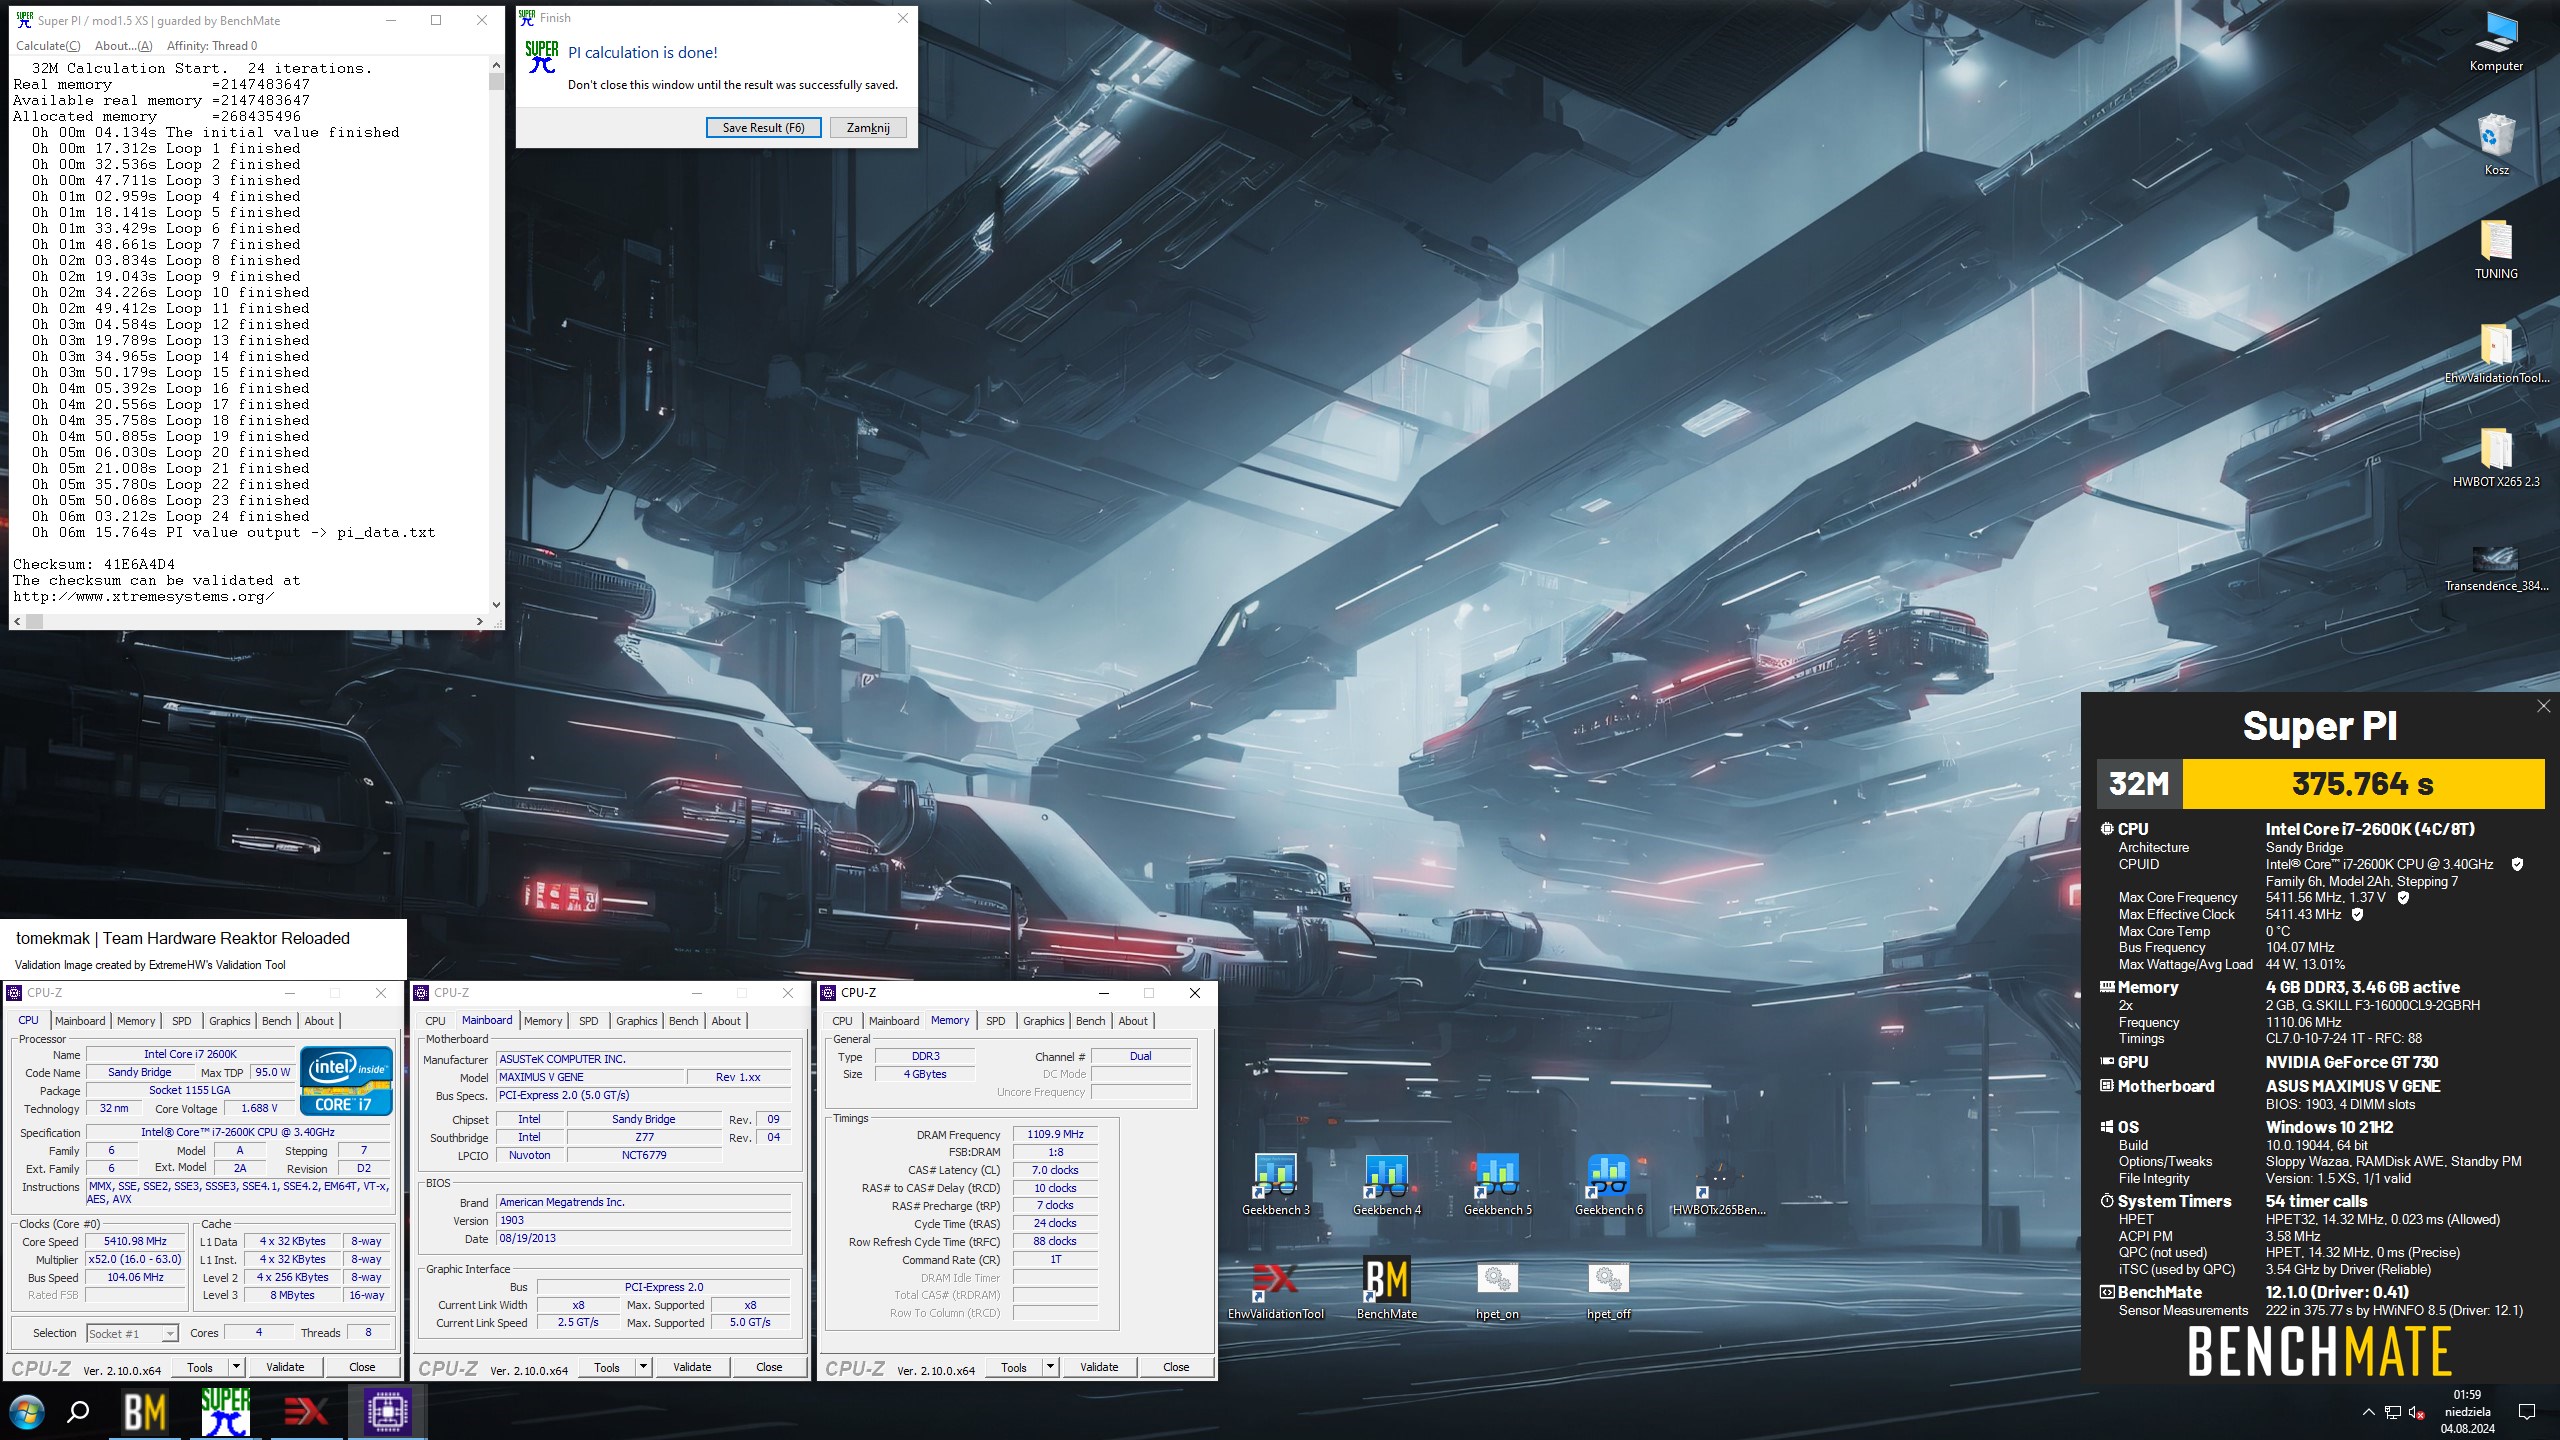Screen dimensions: 2560x1440
Task: Launch the Geekbench 5 shortcut
Action: coord(1498,1185)
